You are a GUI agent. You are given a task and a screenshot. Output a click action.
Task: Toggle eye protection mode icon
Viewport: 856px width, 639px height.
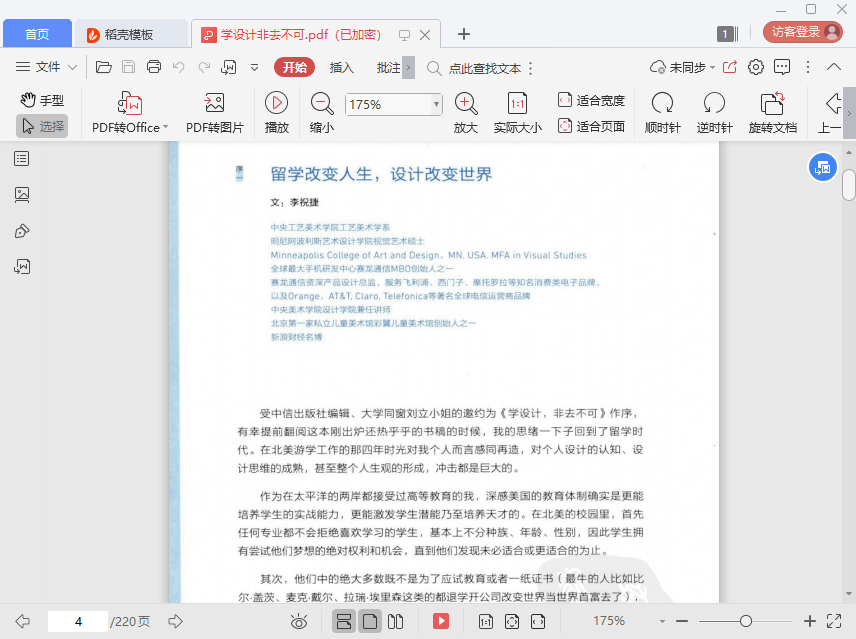299,621
